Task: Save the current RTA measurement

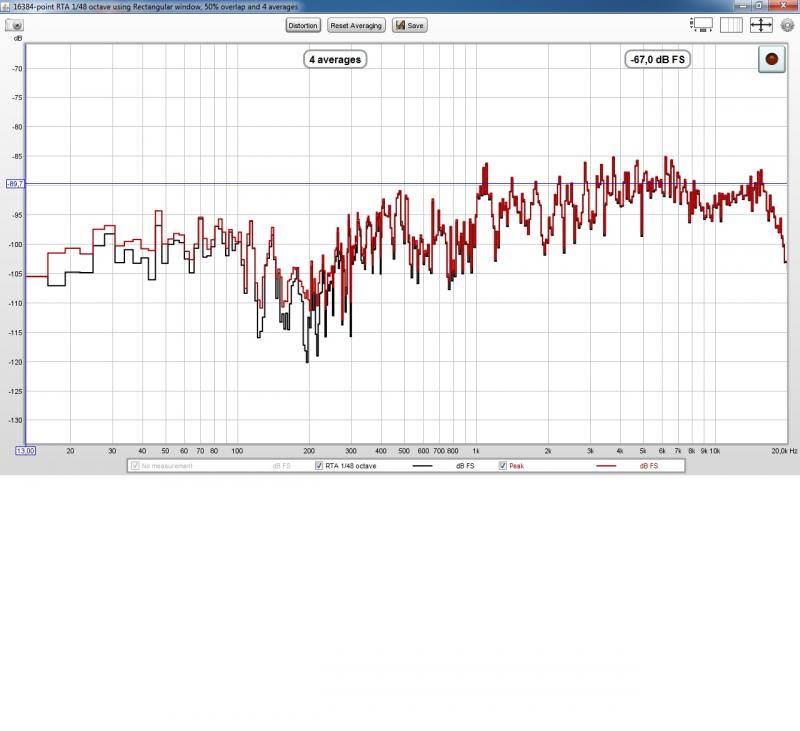Action: click(410, 26)
